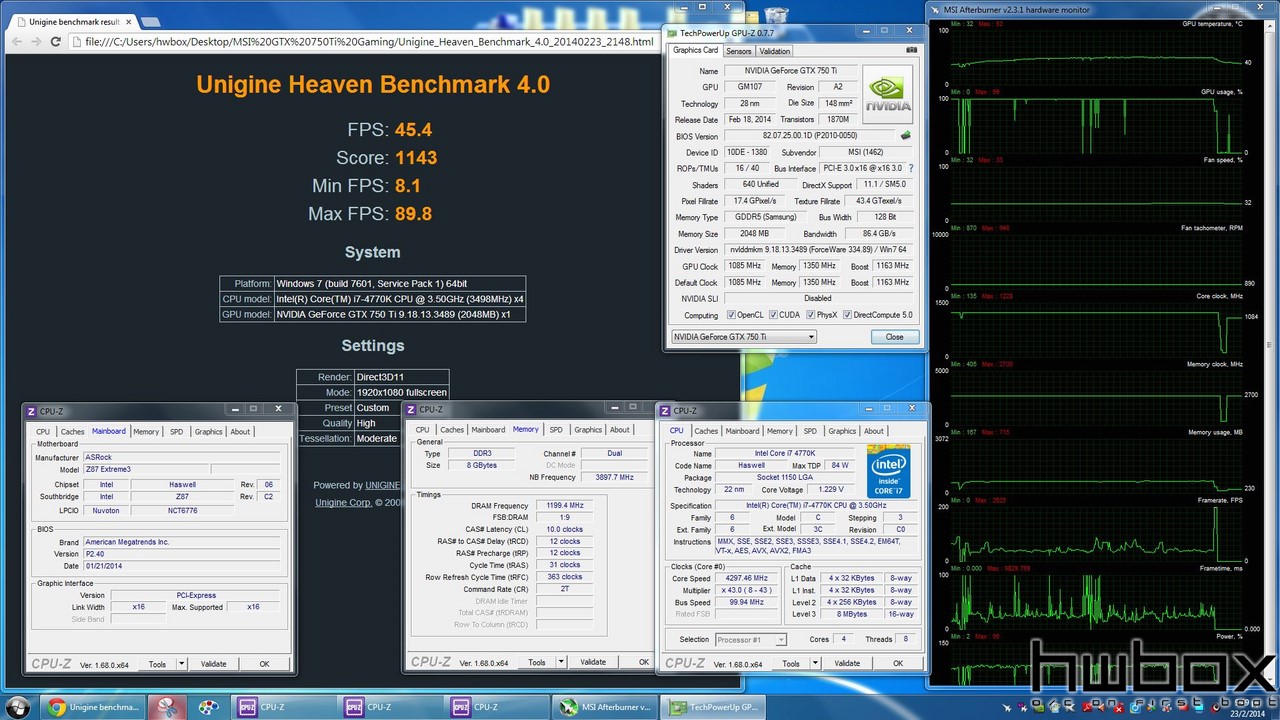Click the '4297.46 MHz' Core Speed value
1280x720 pixels.
point(748,578)
